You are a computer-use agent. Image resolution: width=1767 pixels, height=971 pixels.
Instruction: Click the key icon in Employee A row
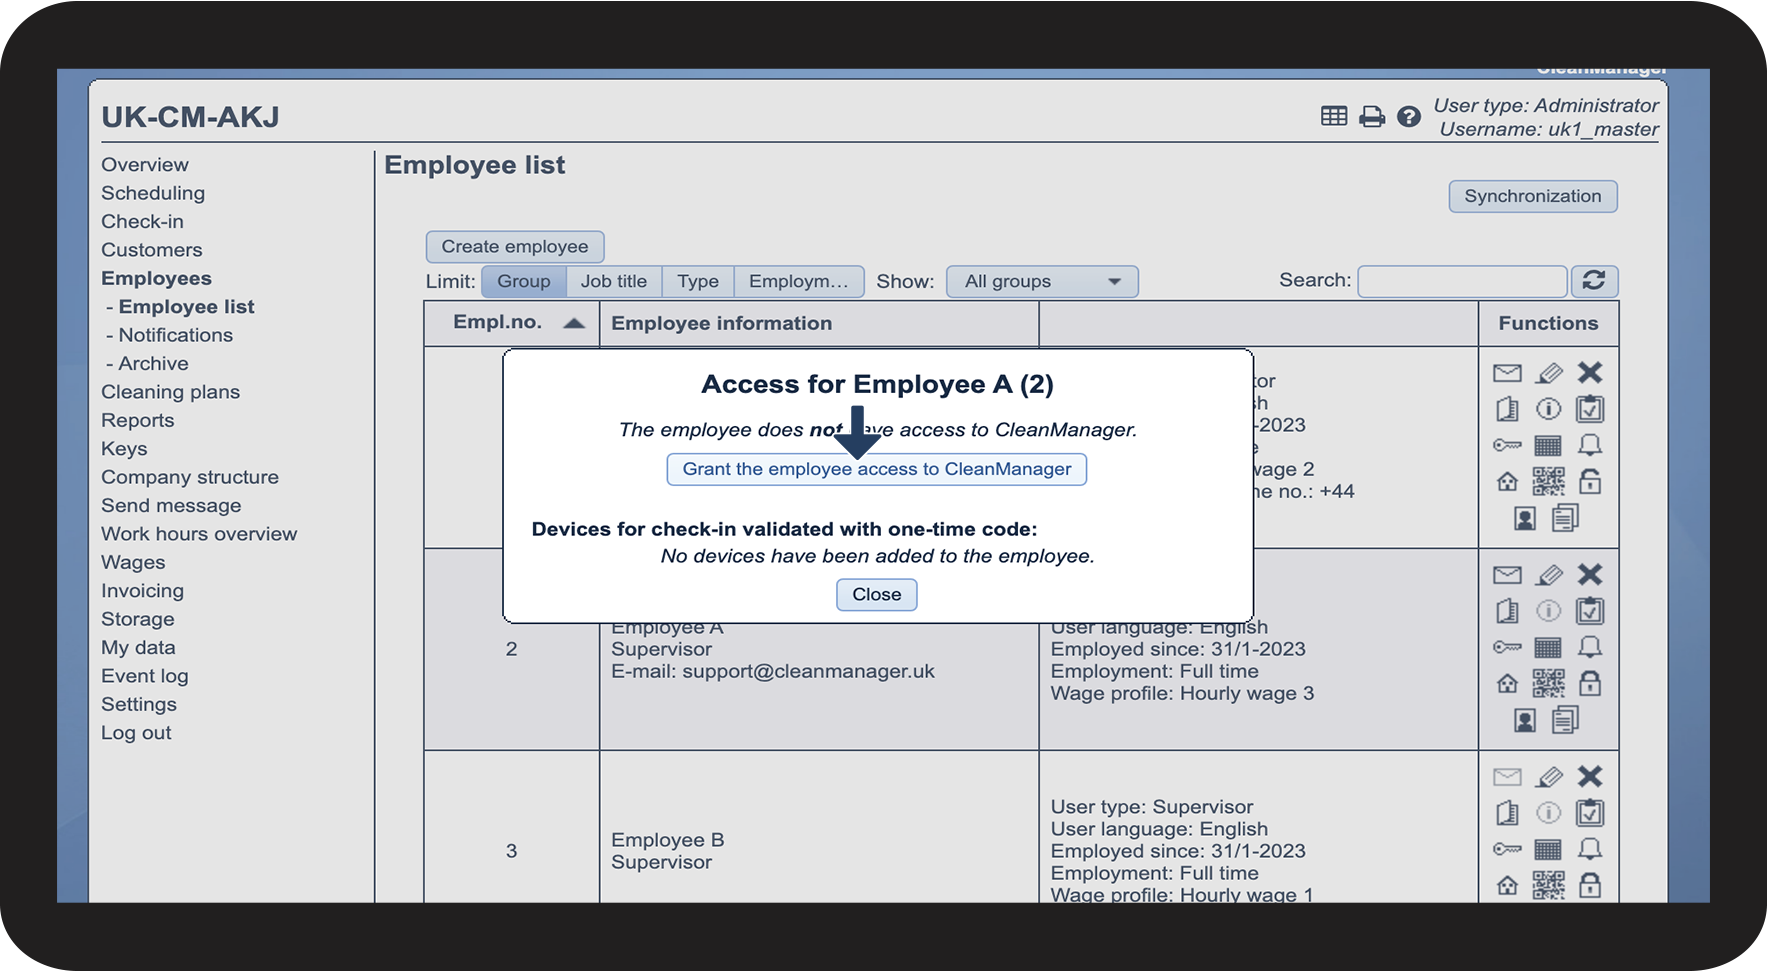(1507, 648)
